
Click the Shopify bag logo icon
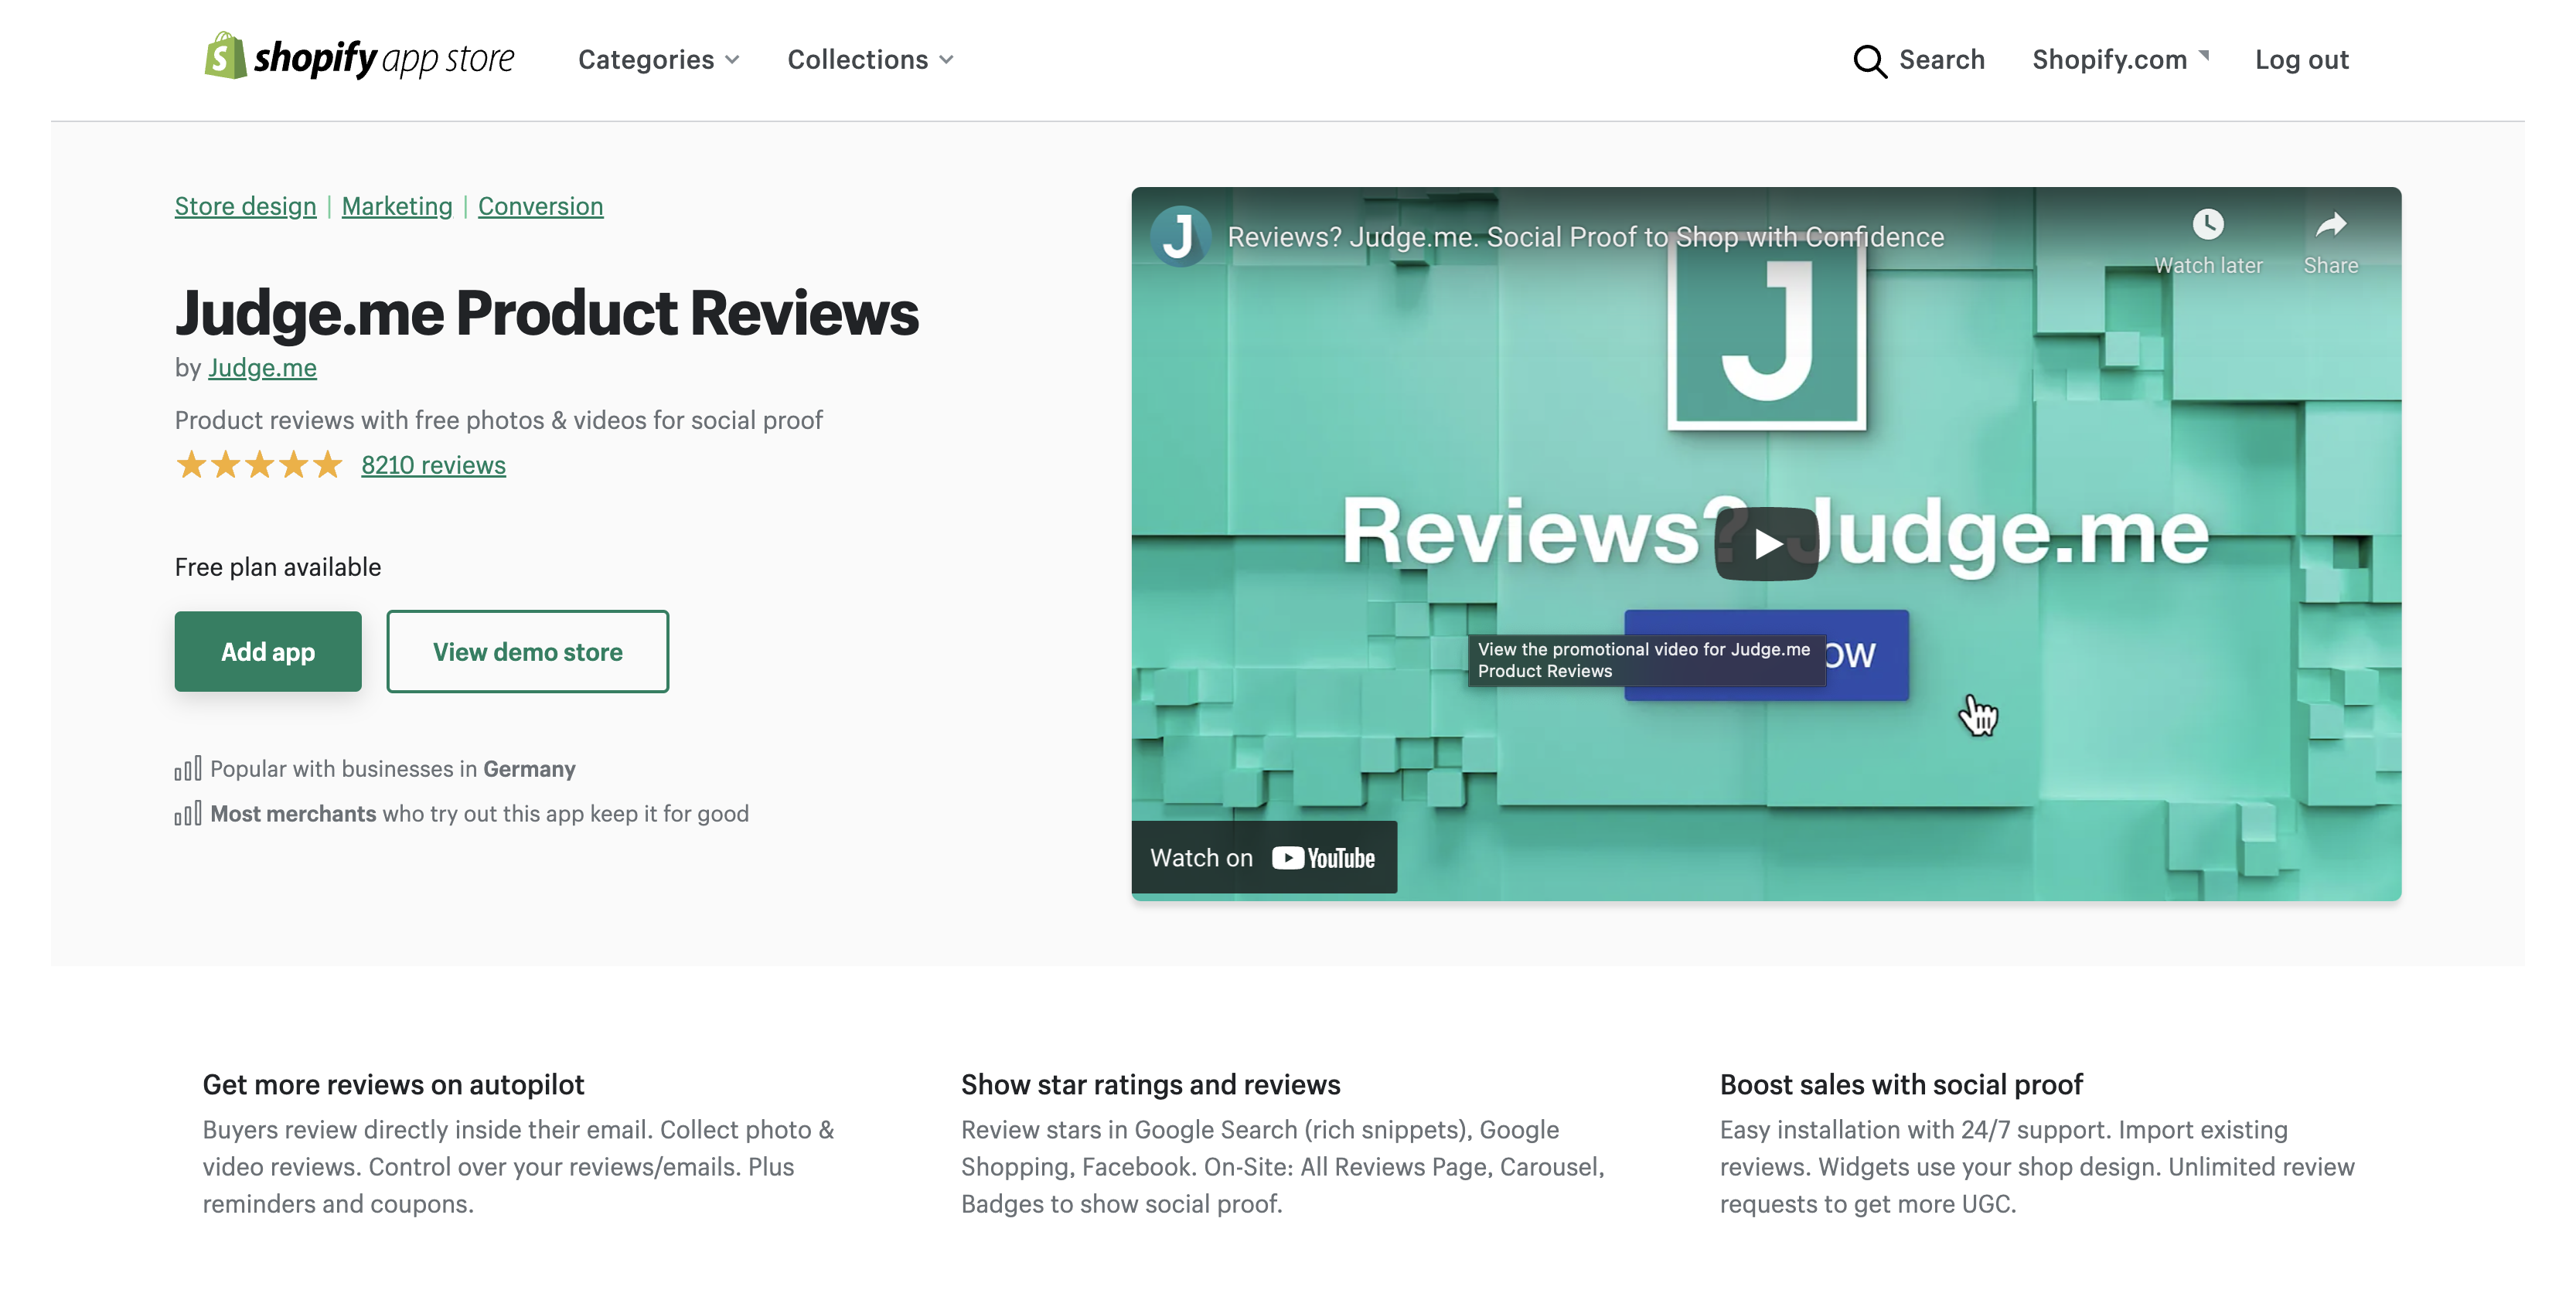tap(225, 56)
